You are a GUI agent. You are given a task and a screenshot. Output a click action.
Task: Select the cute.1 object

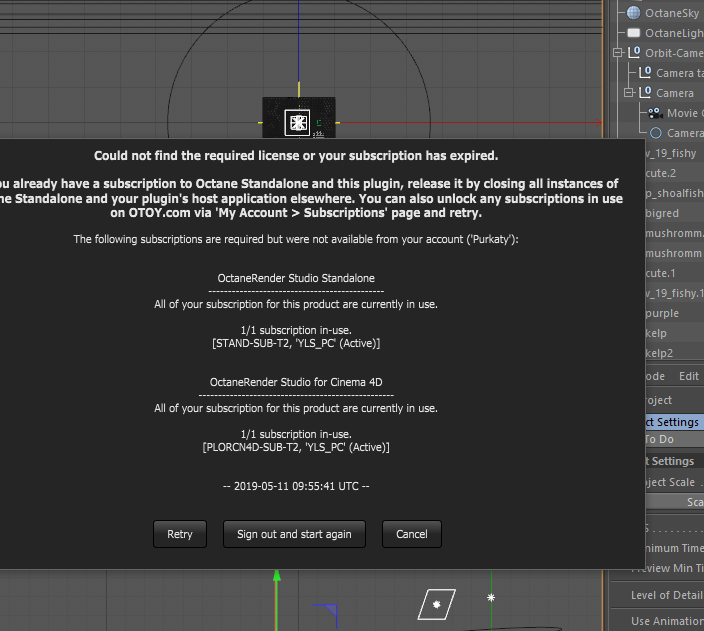(660, 273)
